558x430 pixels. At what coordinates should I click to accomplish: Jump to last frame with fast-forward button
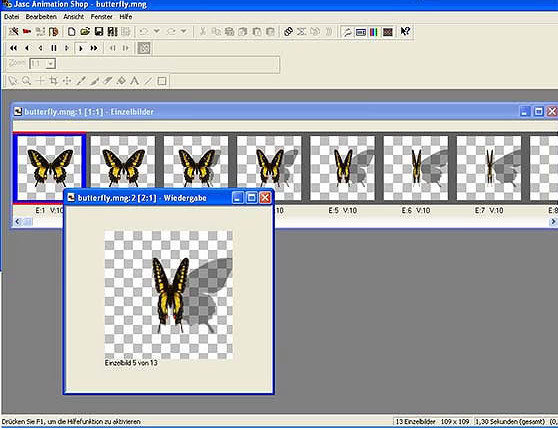pos(94,48)
